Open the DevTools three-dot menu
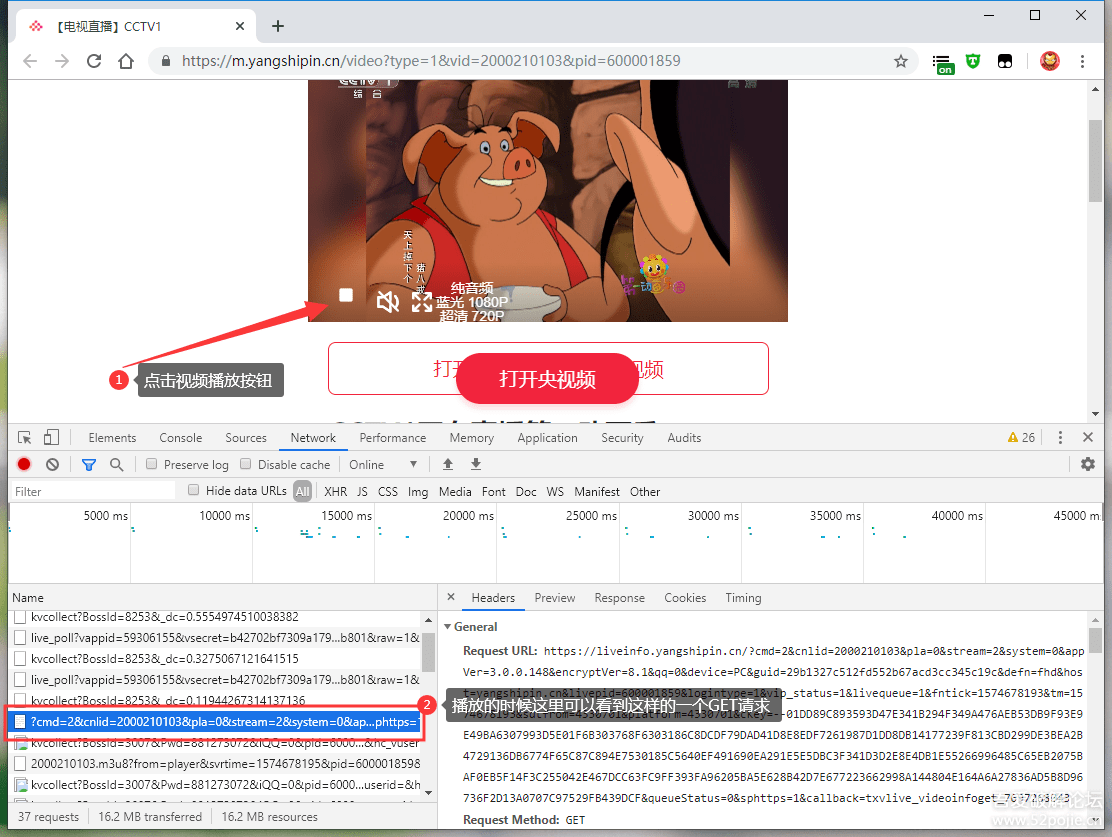This screenshot has height=837, width=1112. coord(1061,438)
